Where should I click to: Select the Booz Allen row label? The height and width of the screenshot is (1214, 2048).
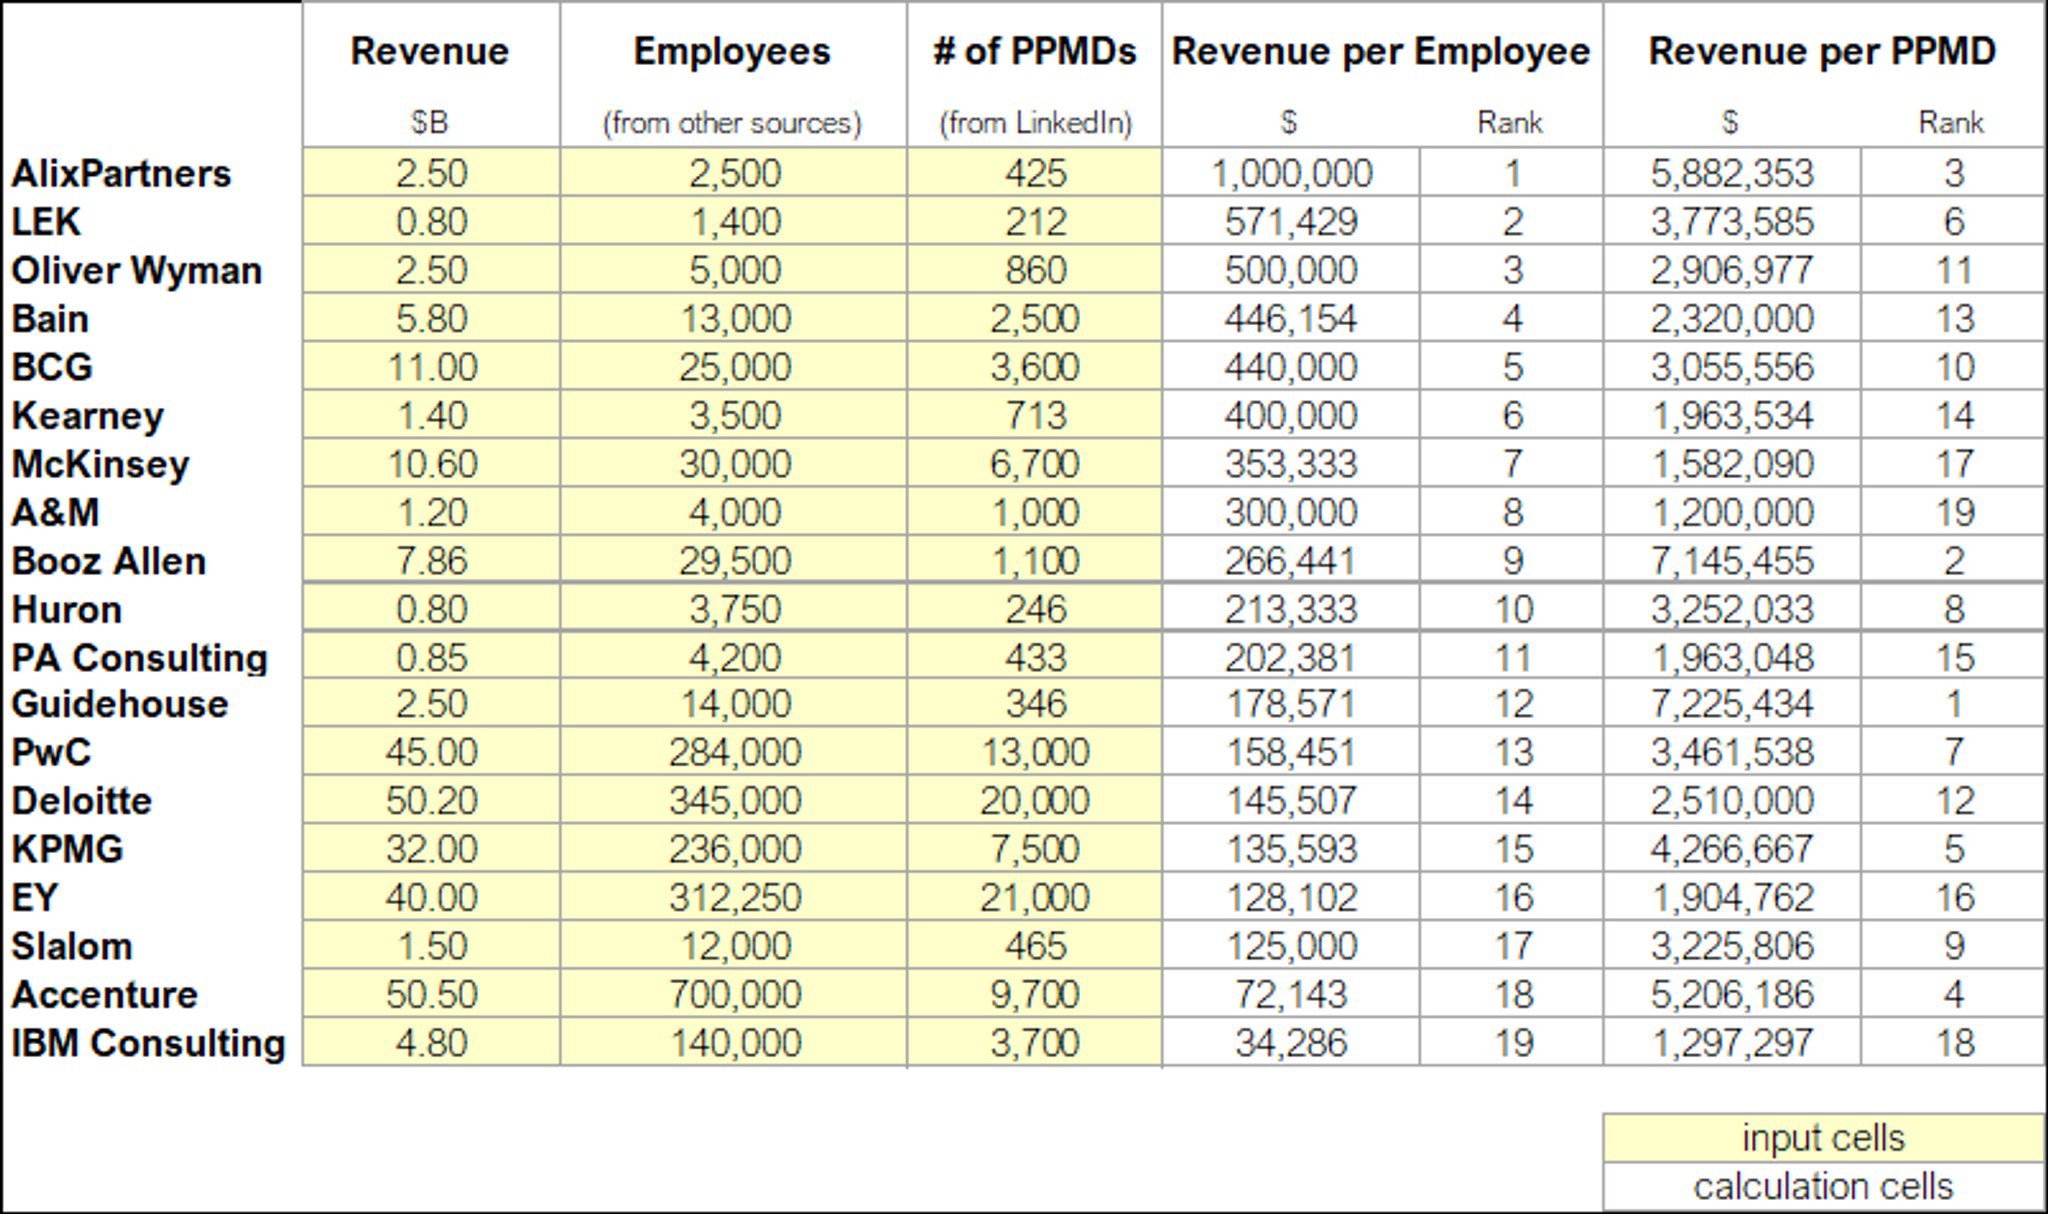[x=108, y=561]
